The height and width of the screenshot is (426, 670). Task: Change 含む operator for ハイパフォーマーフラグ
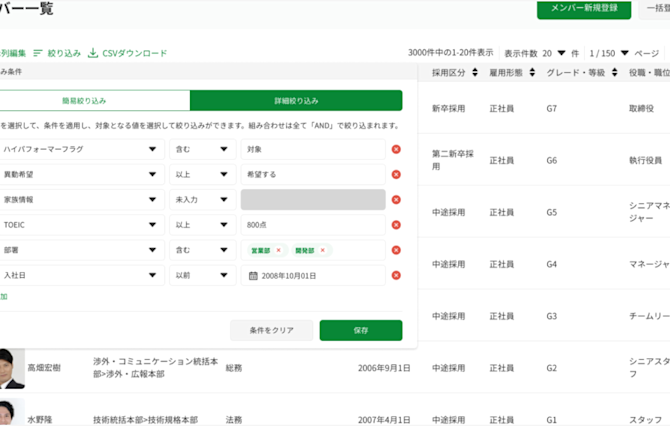point(203,149)
